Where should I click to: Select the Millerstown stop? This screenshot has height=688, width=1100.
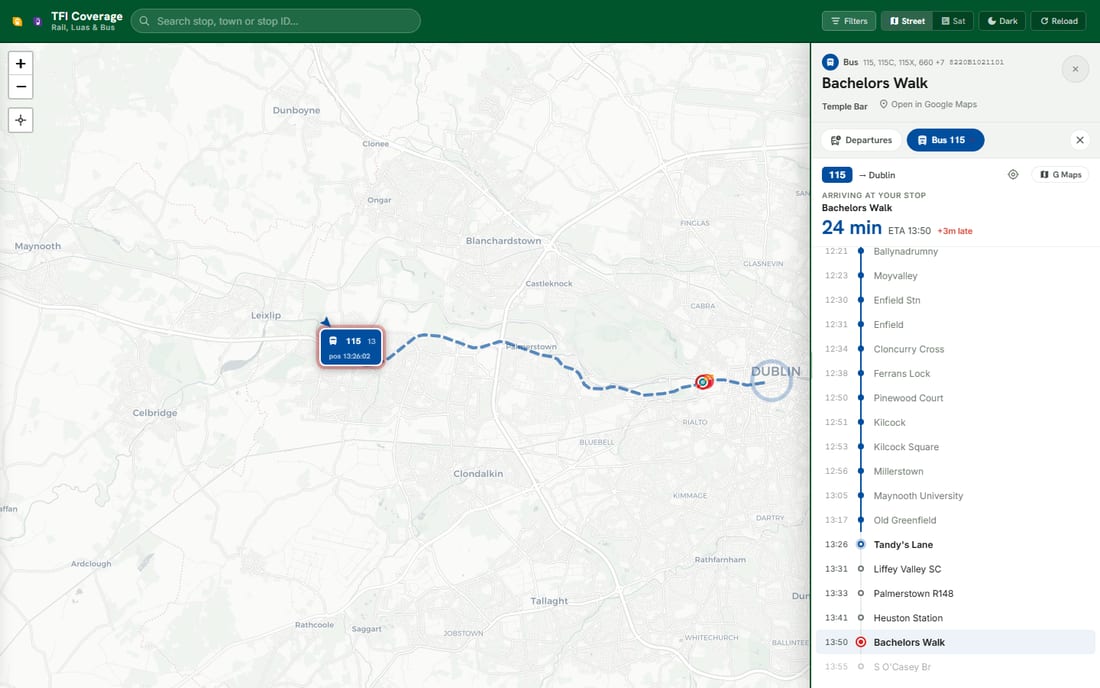coord(955,471)
